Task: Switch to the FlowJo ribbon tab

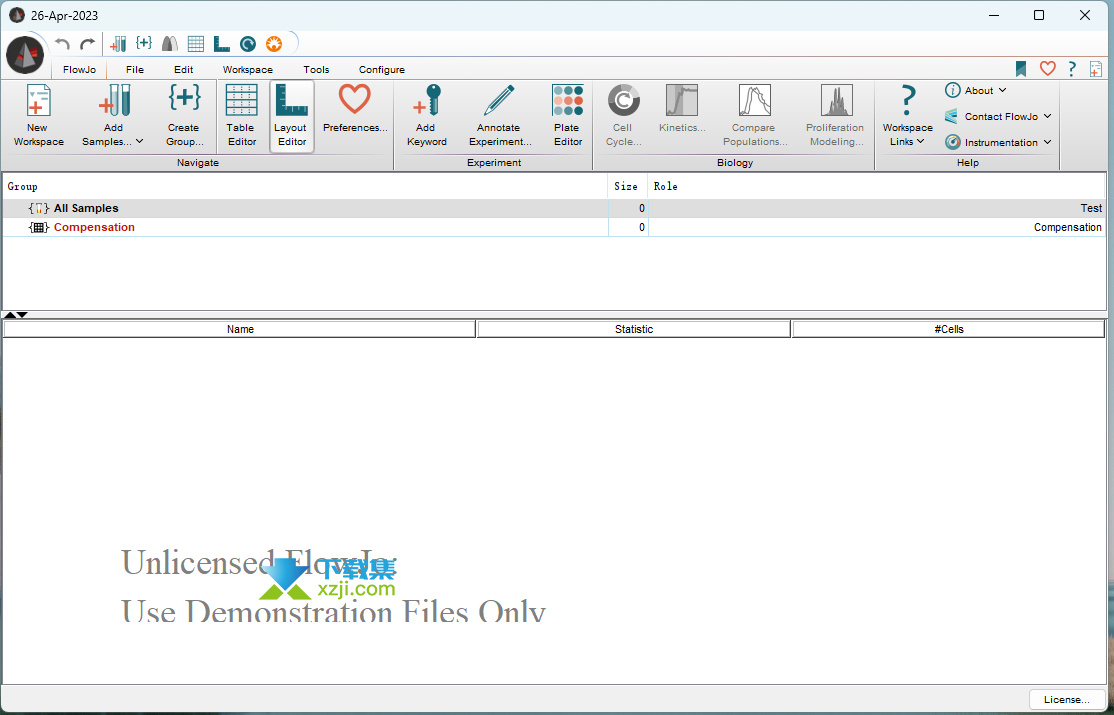Action: tap(79, 70)
